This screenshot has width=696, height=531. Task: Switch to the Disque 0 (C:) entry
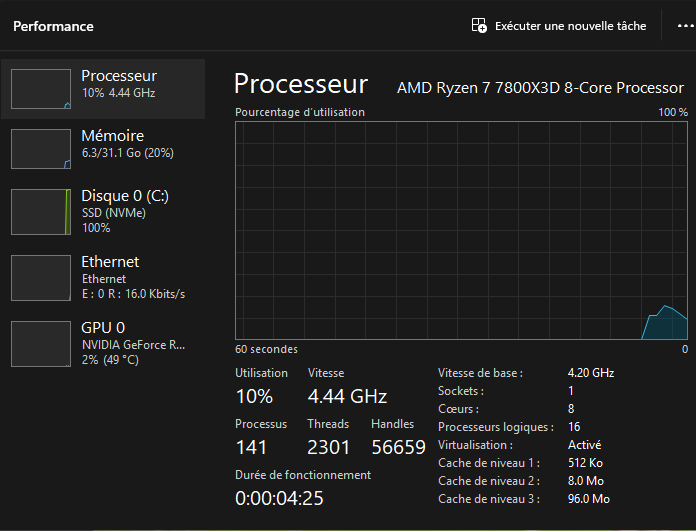[x=103, y=212]
